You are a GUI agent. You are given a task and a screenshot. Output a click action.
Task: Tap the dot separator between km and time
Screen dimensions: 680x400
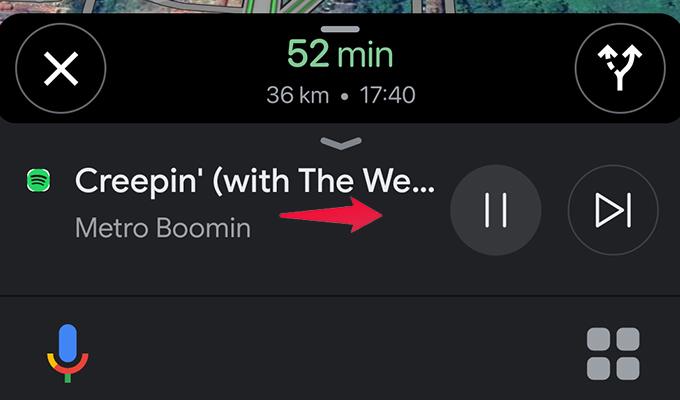[344, 96]
